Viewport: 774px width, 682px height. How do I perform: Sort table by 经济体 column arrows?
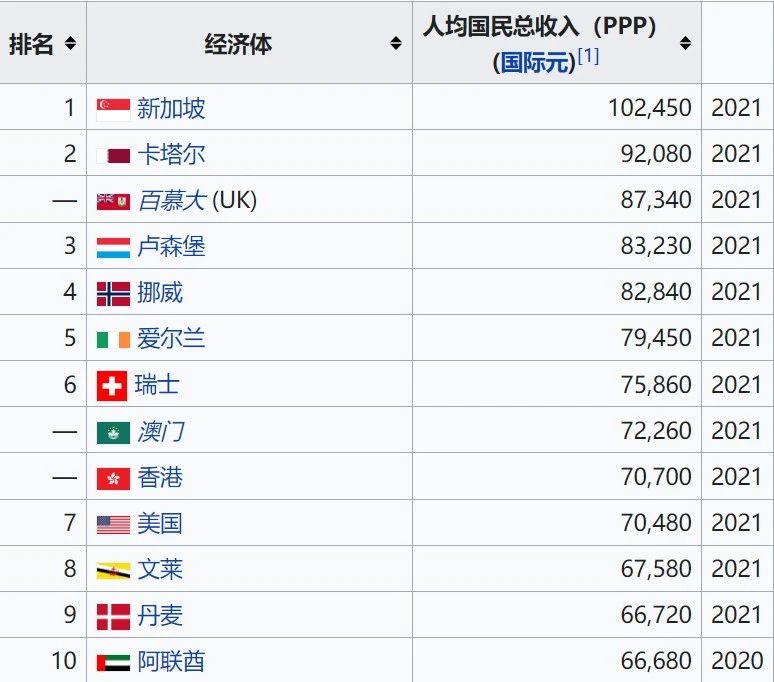pos(396,43)
